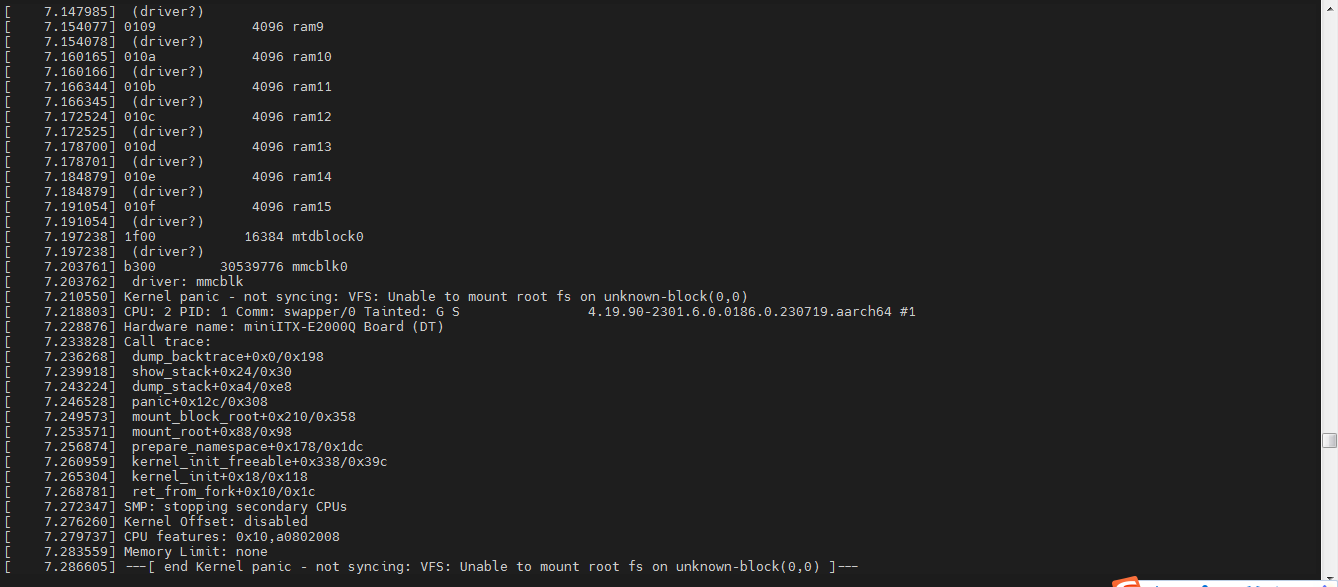Screen dimensions: 1338x587
Task: Click the 'CPU features: 0x10,a0802008' line
Action: (x=231, y=537)
